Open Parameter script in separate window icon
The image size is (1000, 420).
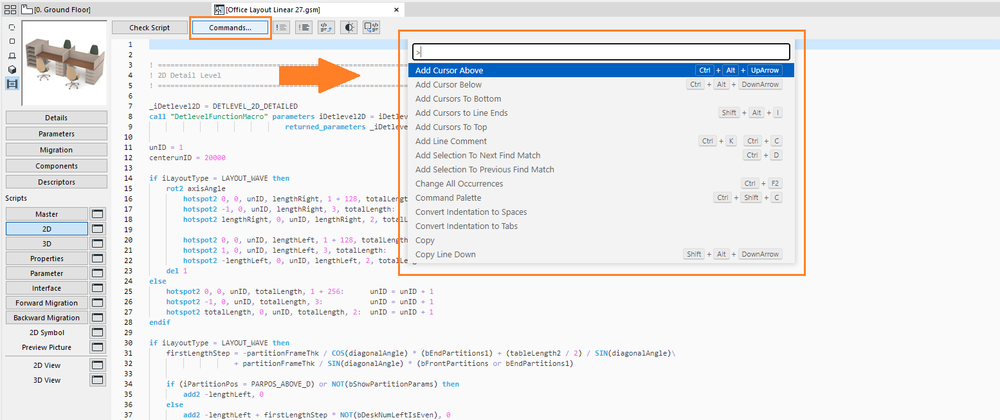(x=98, y=273)
